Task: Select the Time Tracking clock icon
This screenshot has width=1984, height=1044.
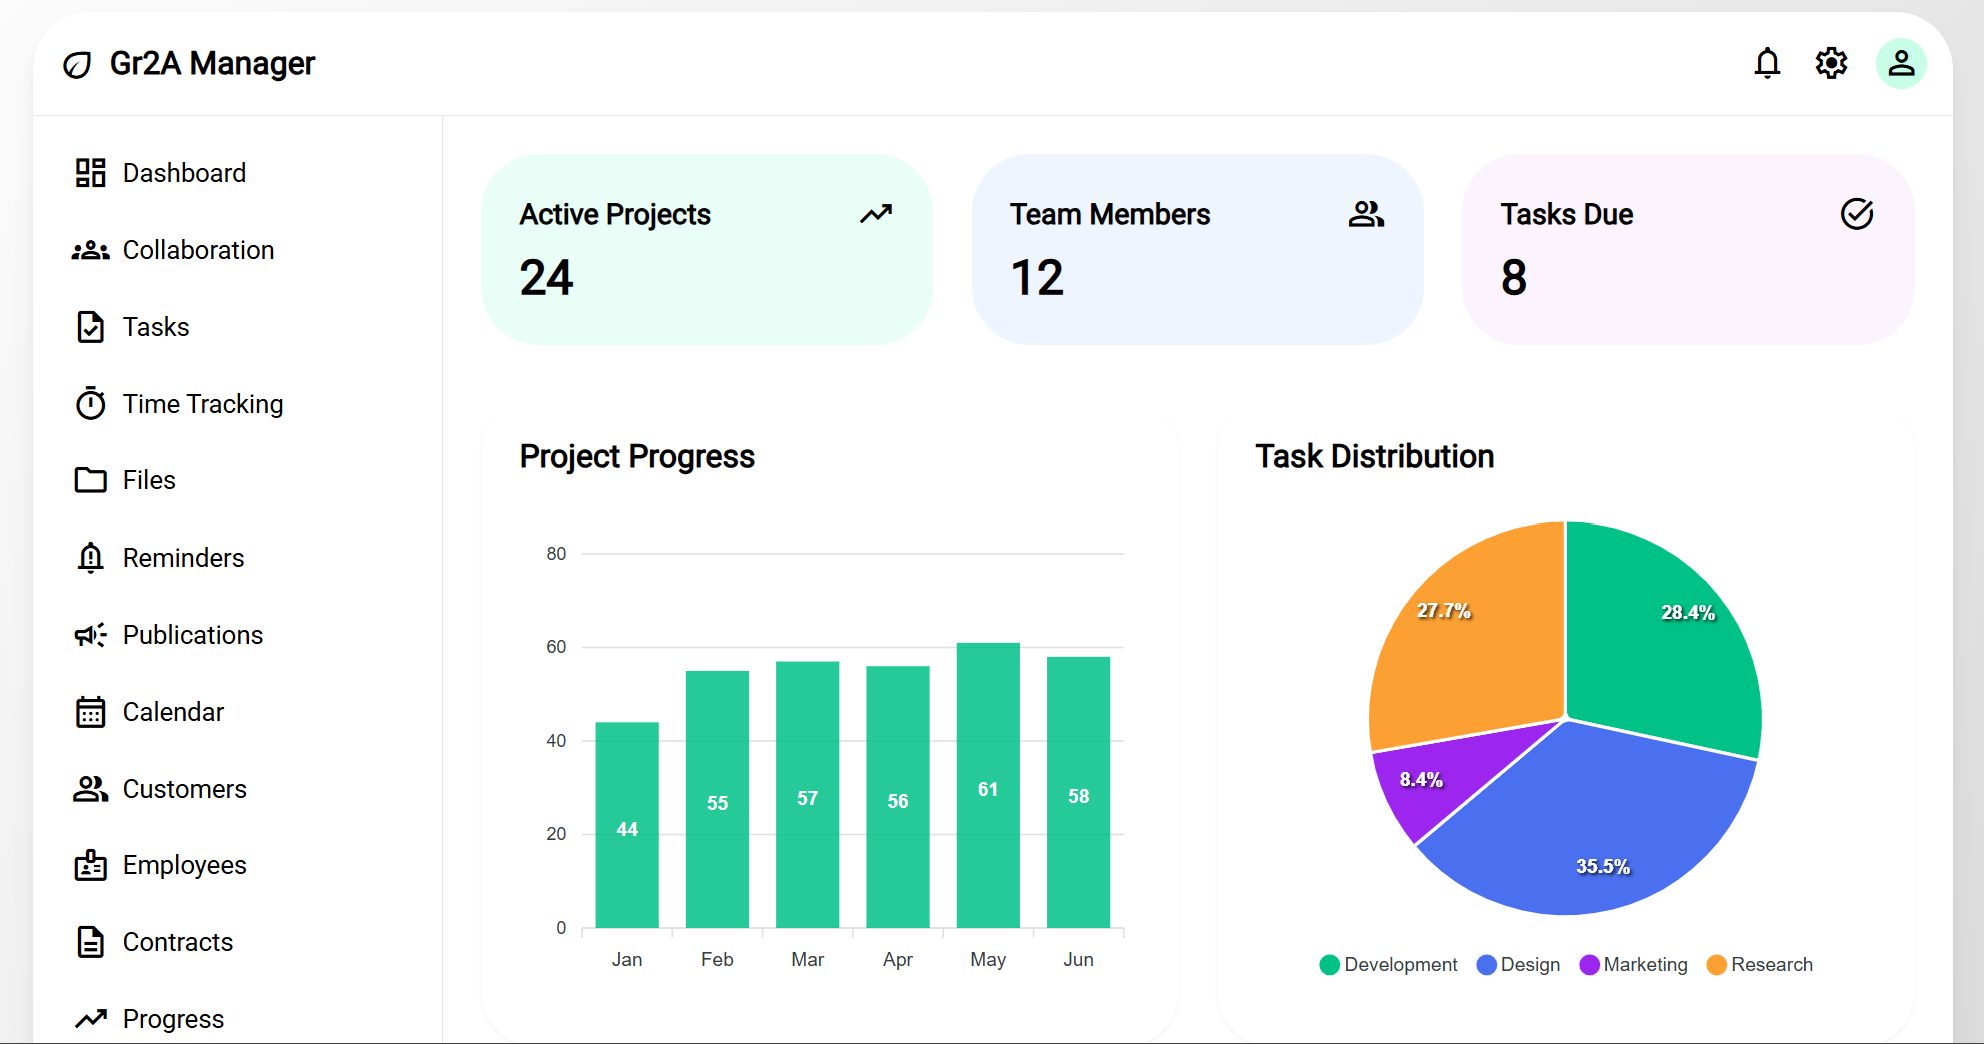Action: (90, 404)
